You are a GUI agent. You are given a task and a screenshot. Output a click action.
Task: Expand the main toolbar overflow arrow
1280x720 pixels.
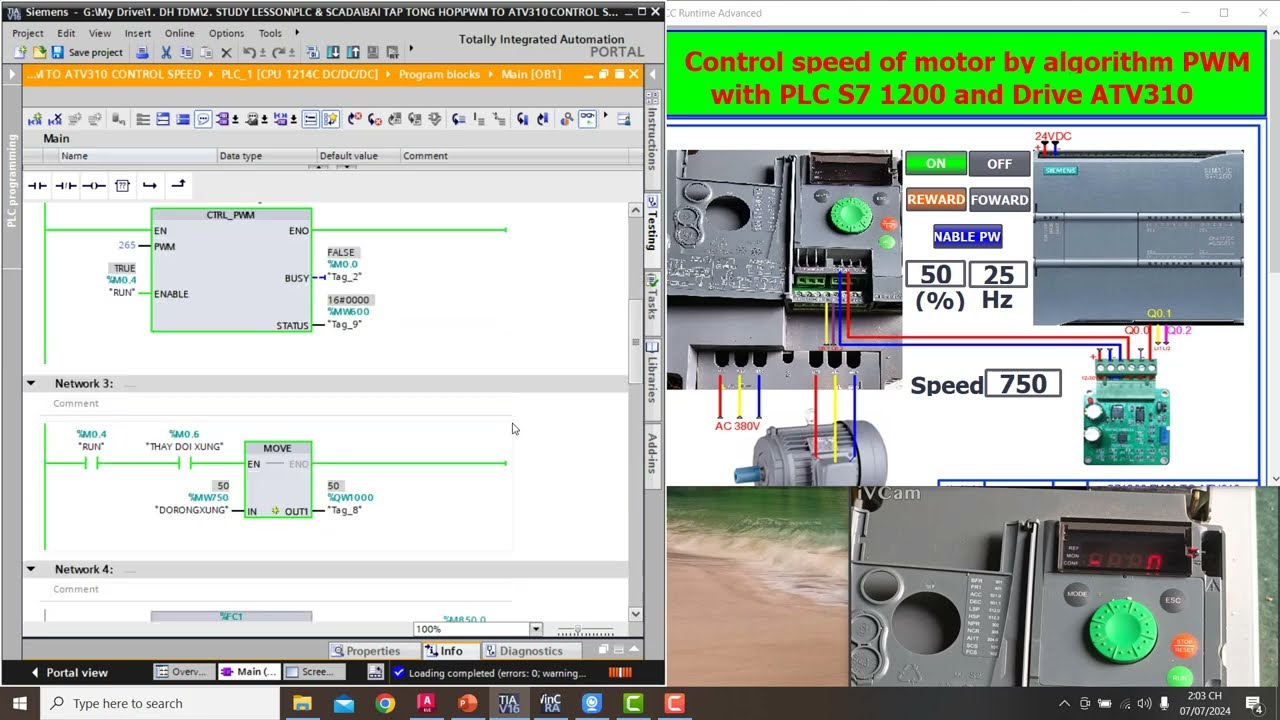[x=411, y=49]
